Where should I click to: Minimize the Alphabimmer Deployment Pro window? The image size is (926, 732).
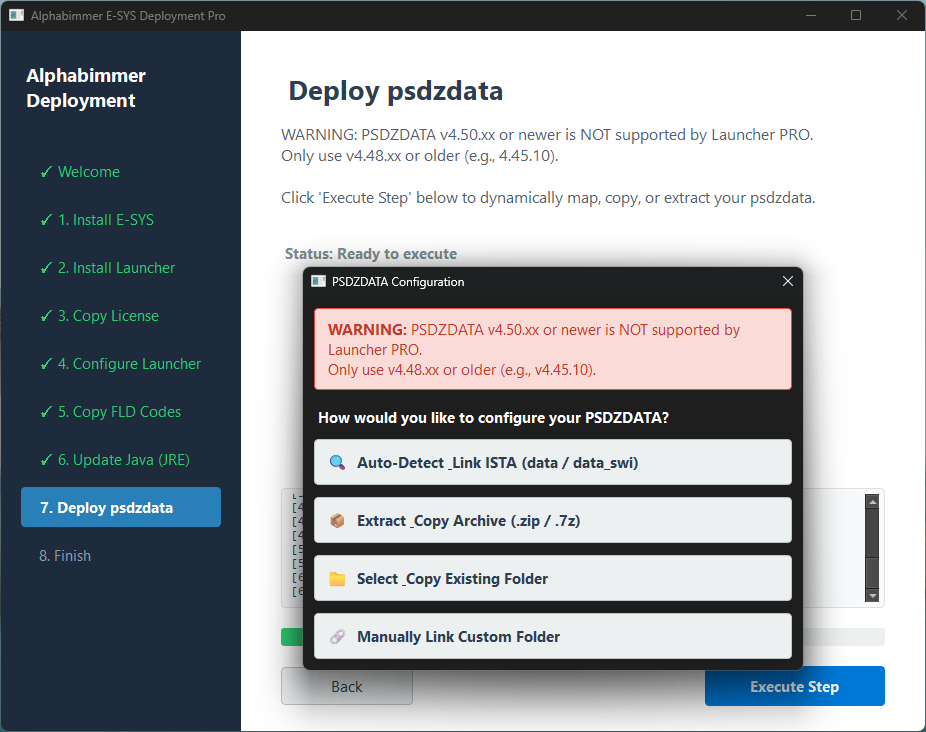[x=811, y=15]
